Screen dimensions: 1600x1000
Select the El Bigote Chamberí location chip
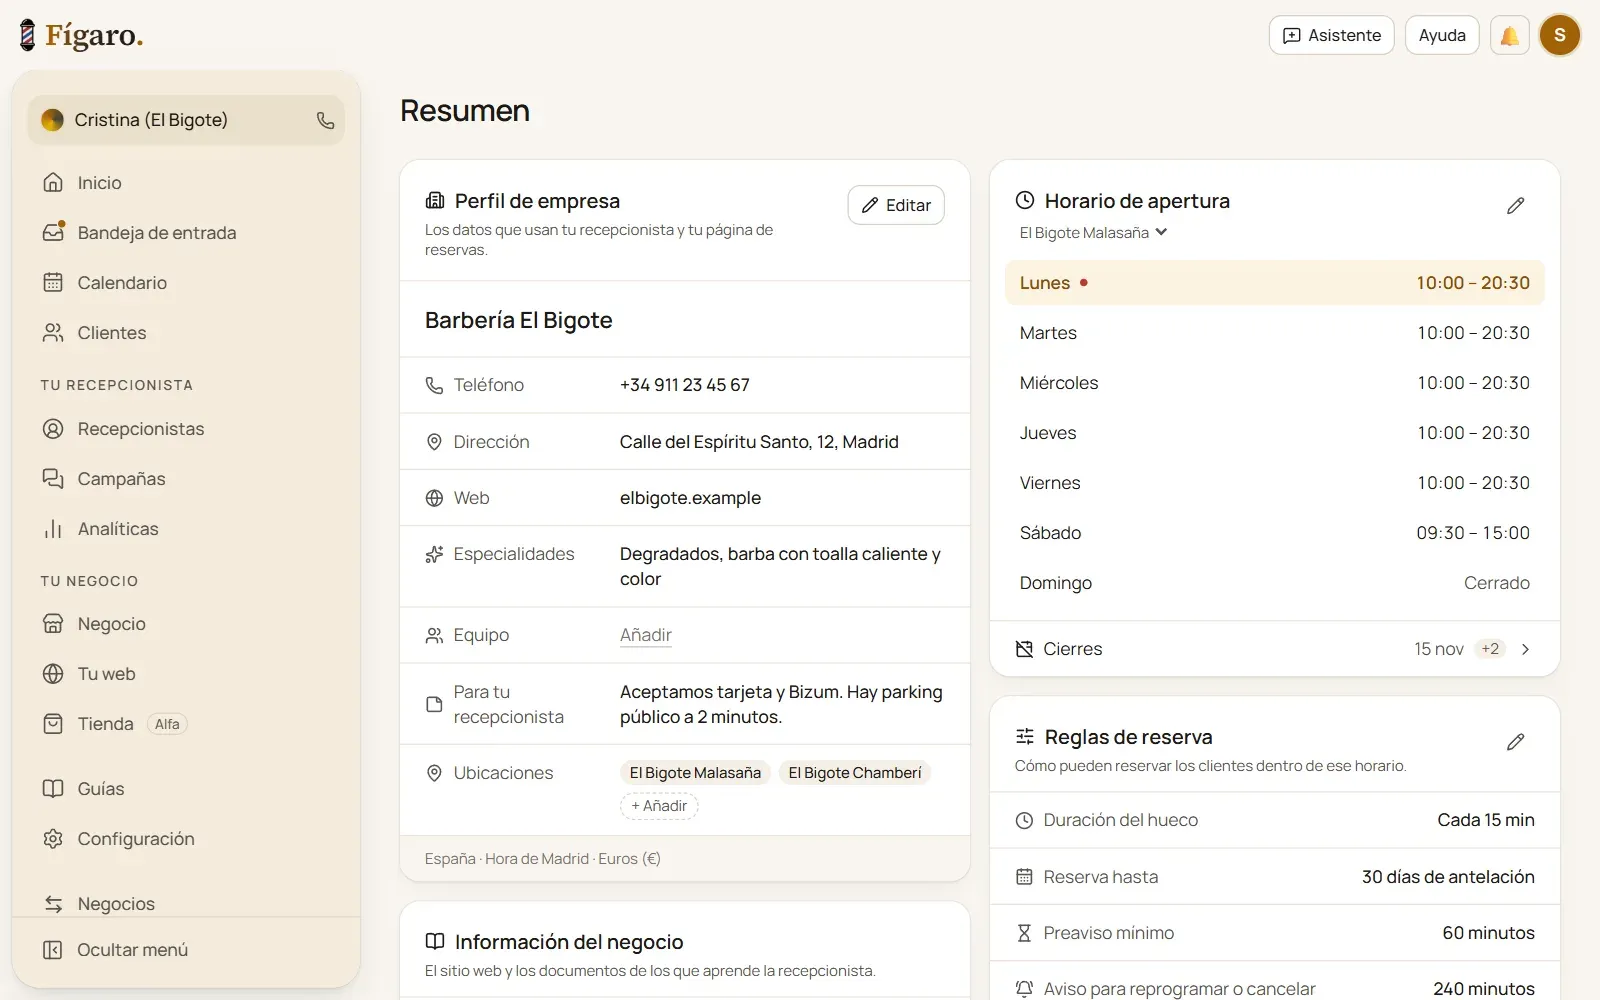point(855,773)
